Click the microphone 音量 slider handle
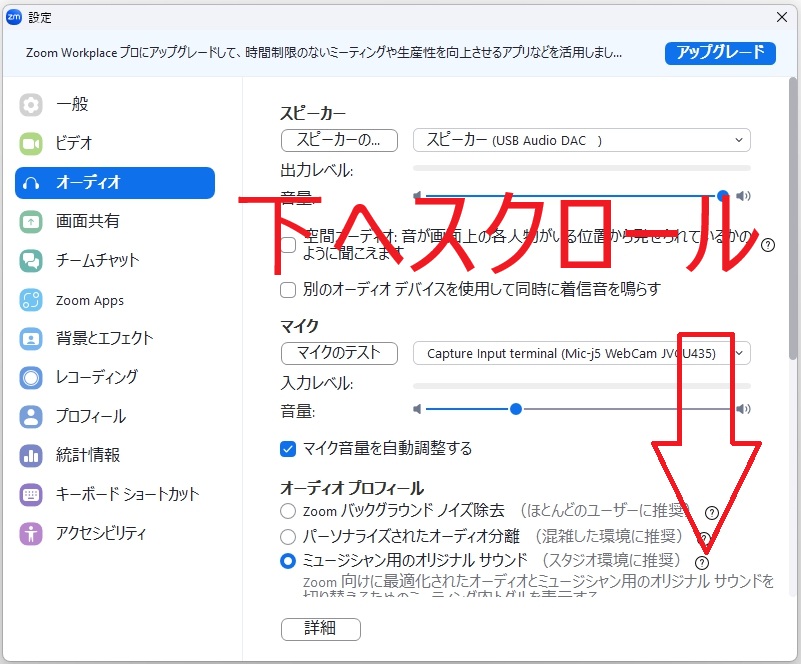Image resolution: width=801 pixels, height=664 pixels. [516, 409]
